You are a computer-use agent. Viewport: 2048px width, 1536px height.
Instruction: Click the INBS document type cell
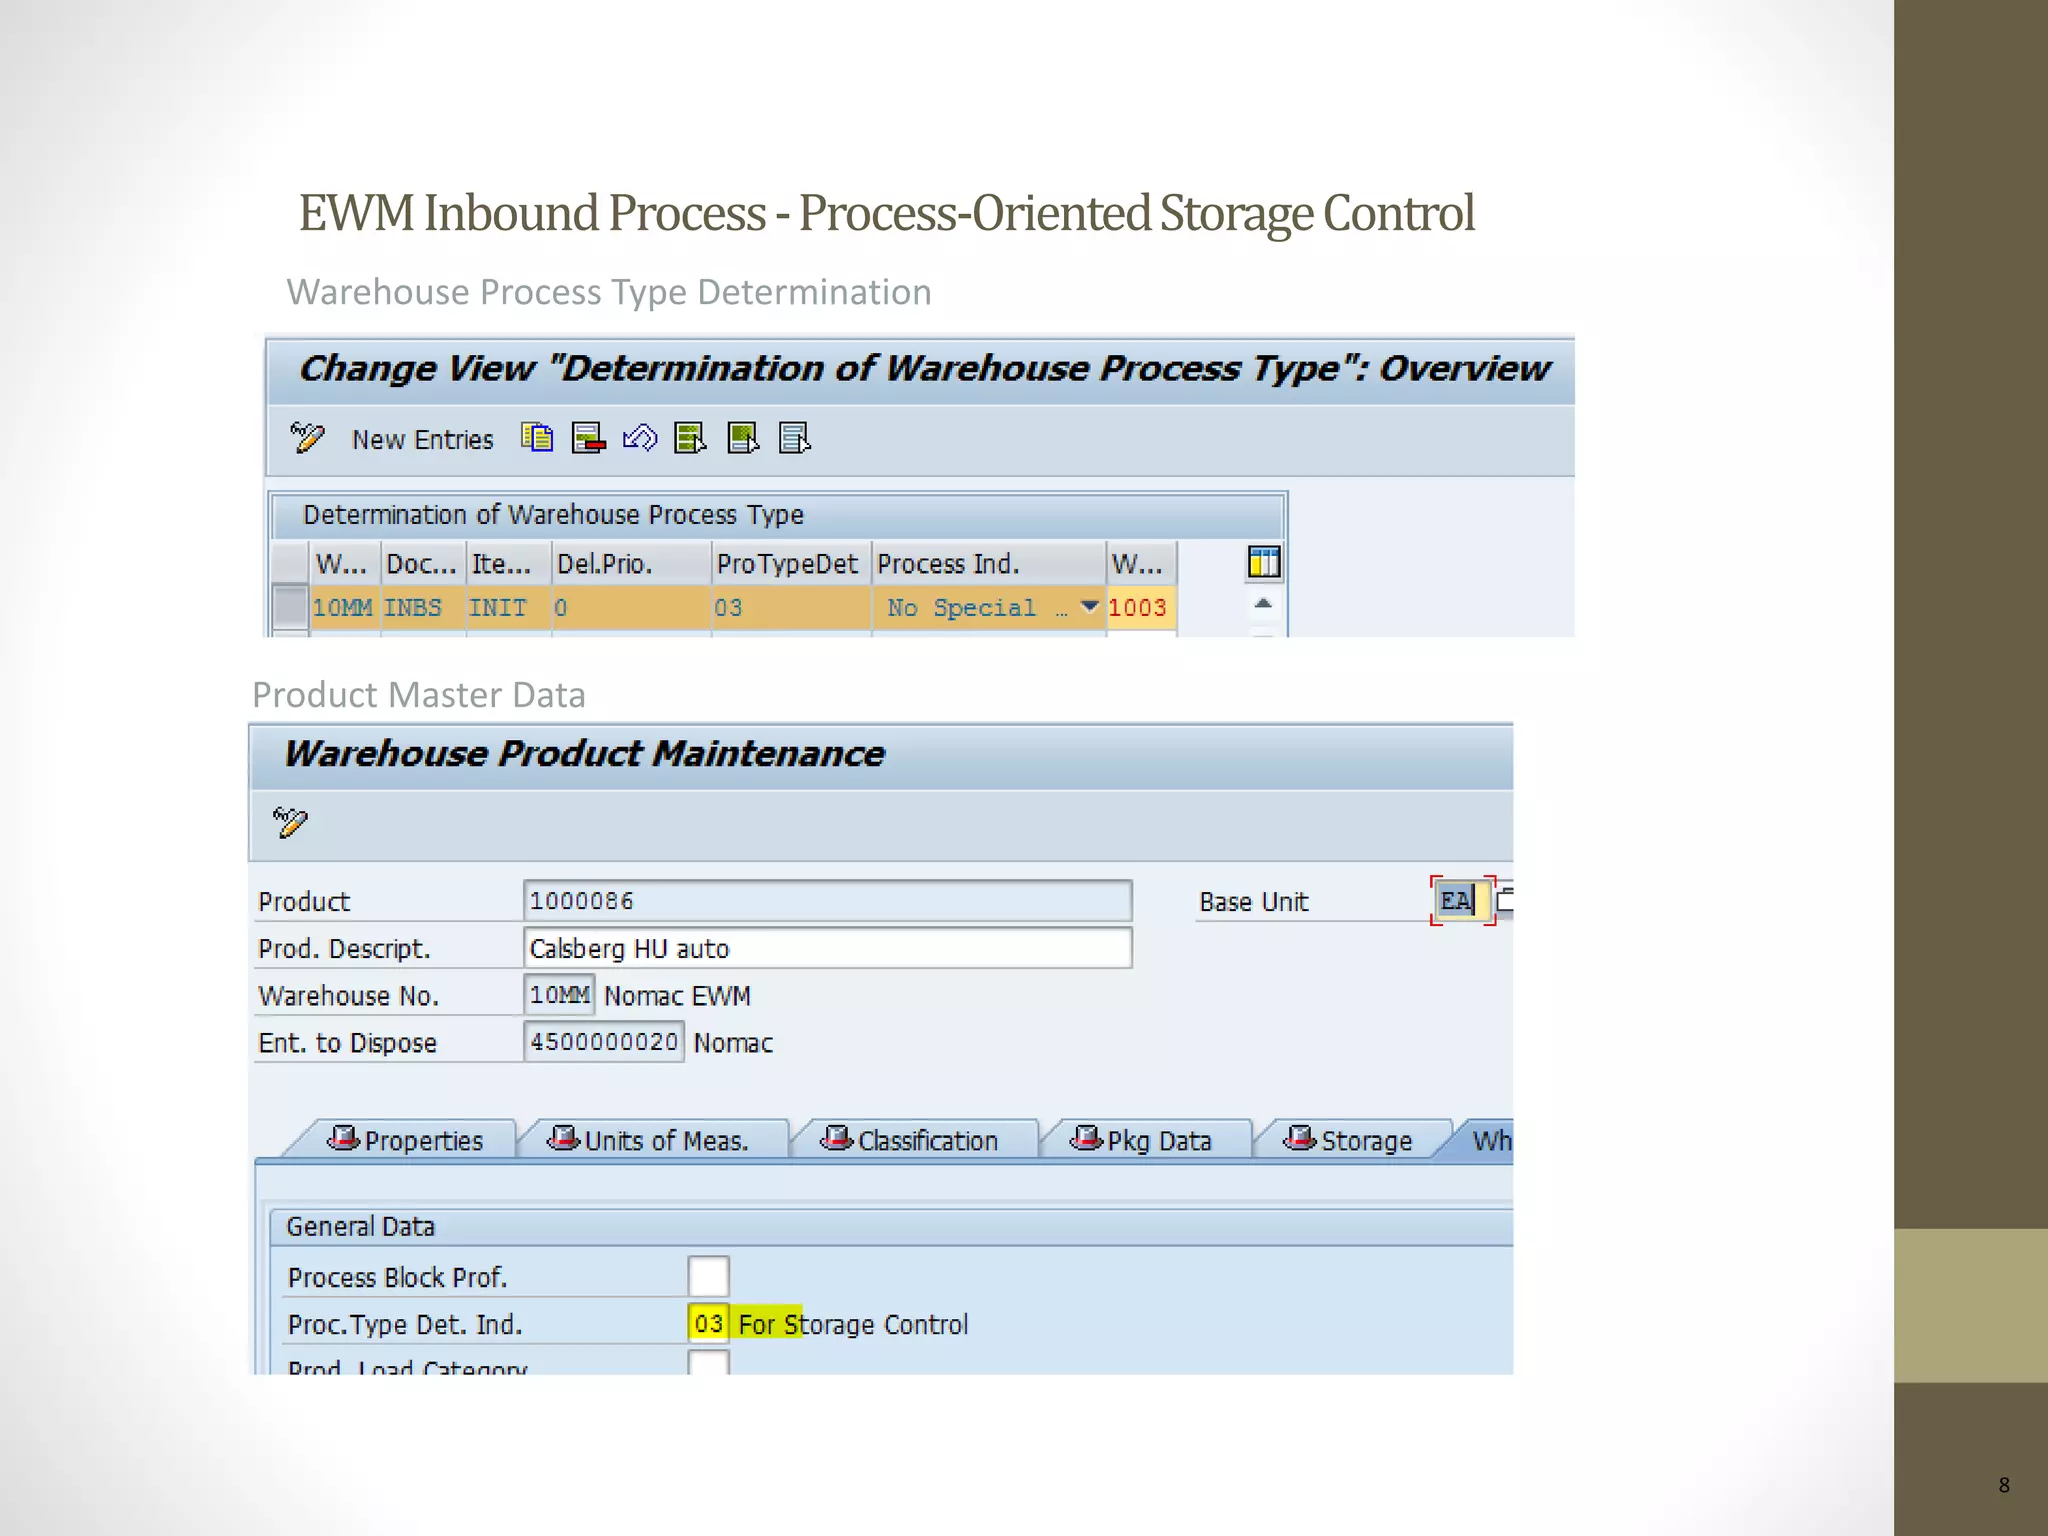tap(423, 608)
